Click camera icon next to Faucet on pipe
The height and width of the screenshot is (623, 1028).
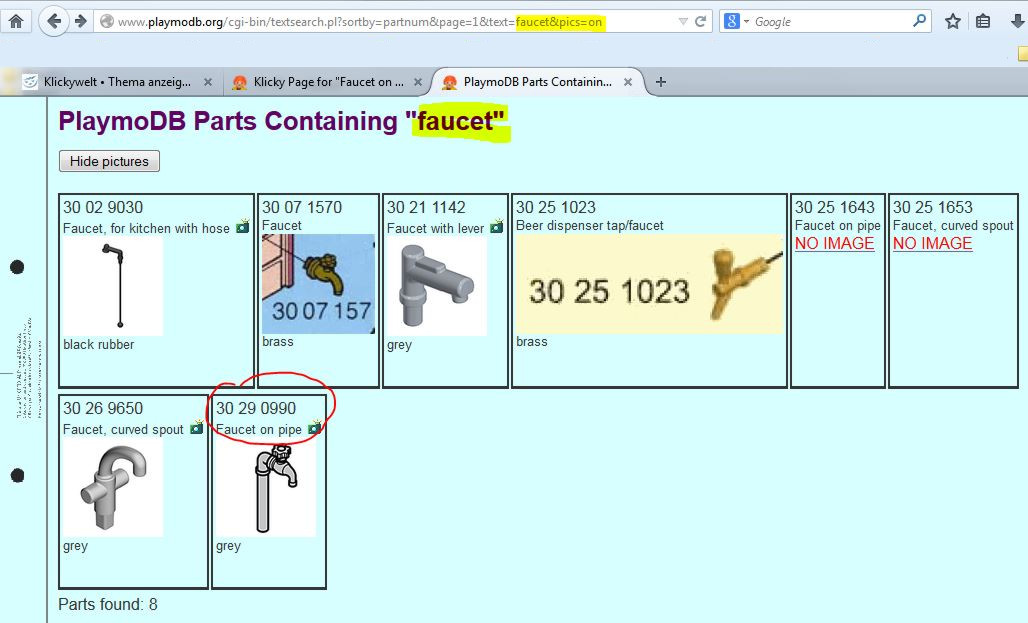pyautogui.click(x=315, y=429)
